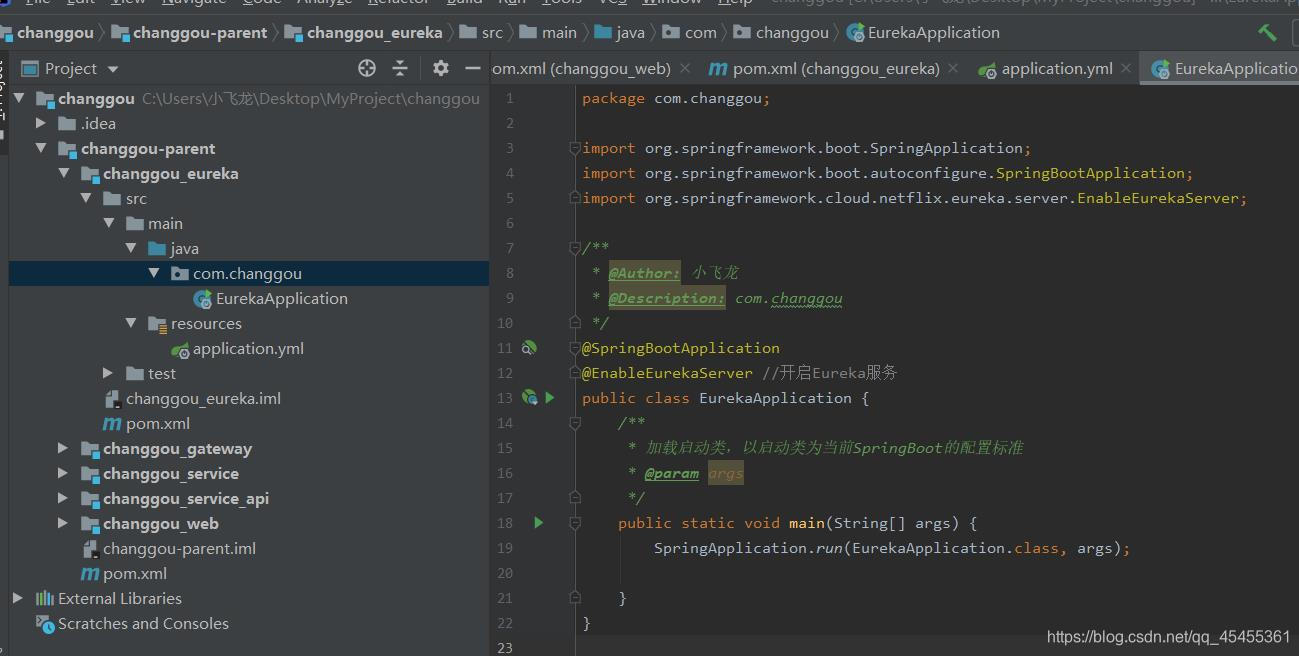Click fold end marker on line 5
1299x656 pixels.
(x=575, y=198)
